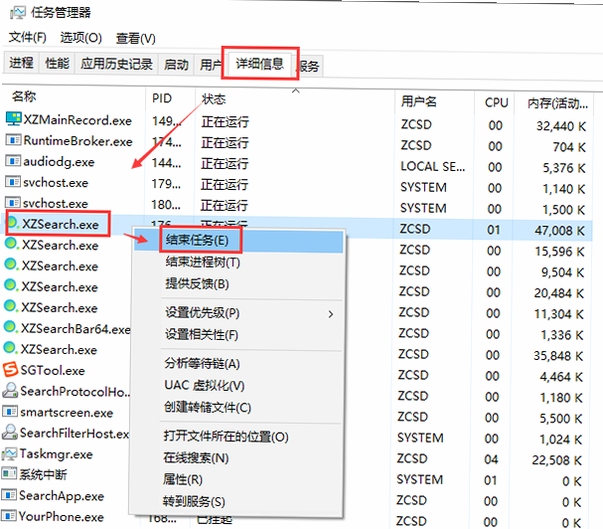This screenshot has width=603, height=529.
Task: Click the SGTool.exe Sogou icon
Action: pos(10,369)
